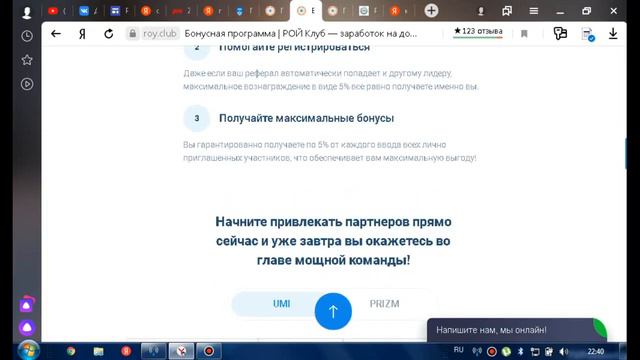Open the 'Напишите нам, мы онлайн!' chat widget
Image resolution: width=640 pixels, height=360 pixels.
(x=516, y=330)
